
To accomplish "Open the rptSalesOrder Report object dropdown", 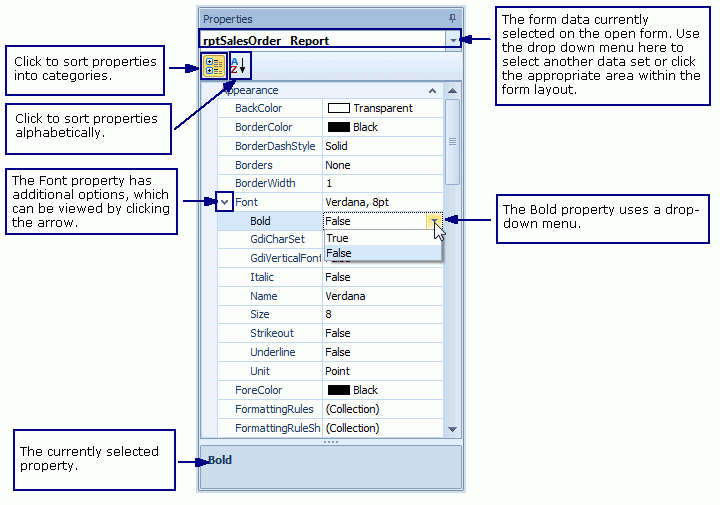I will click(x=454, y=41).
